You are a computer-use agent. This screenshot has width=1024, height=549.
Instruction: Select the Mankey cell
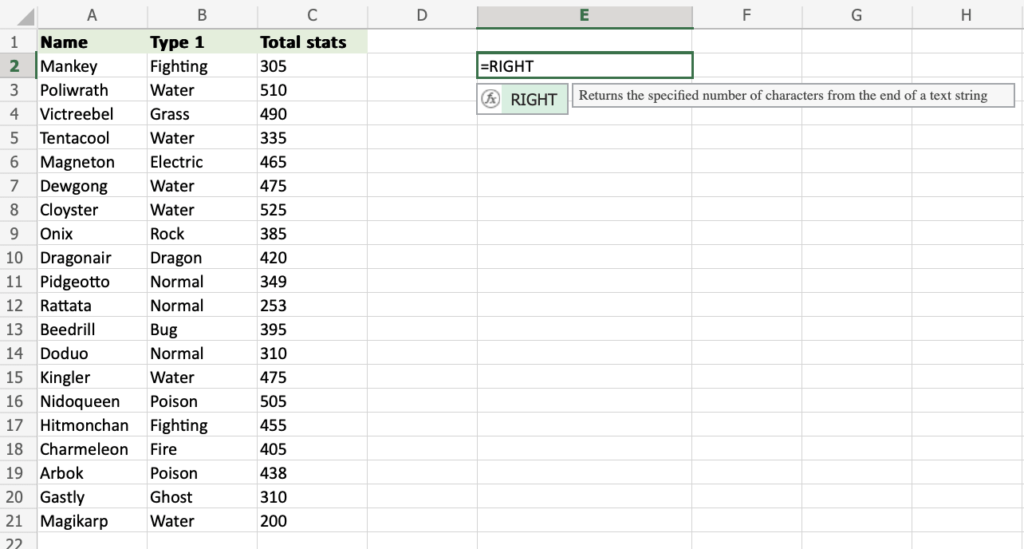click(92, 66)
